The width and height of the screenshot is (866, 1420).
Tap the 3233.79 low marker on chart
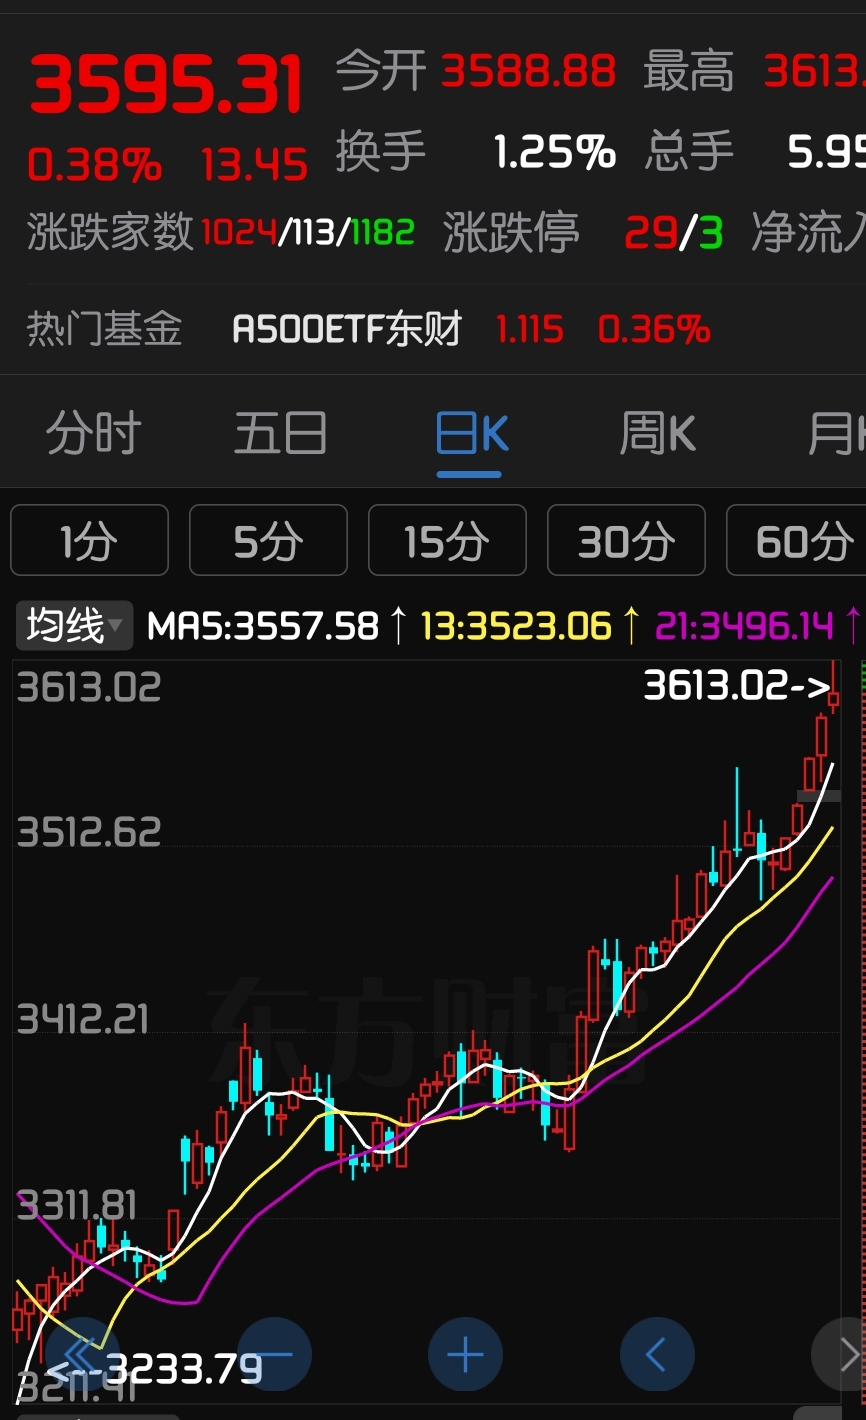pyautogui.click(x=183, y=1369)
